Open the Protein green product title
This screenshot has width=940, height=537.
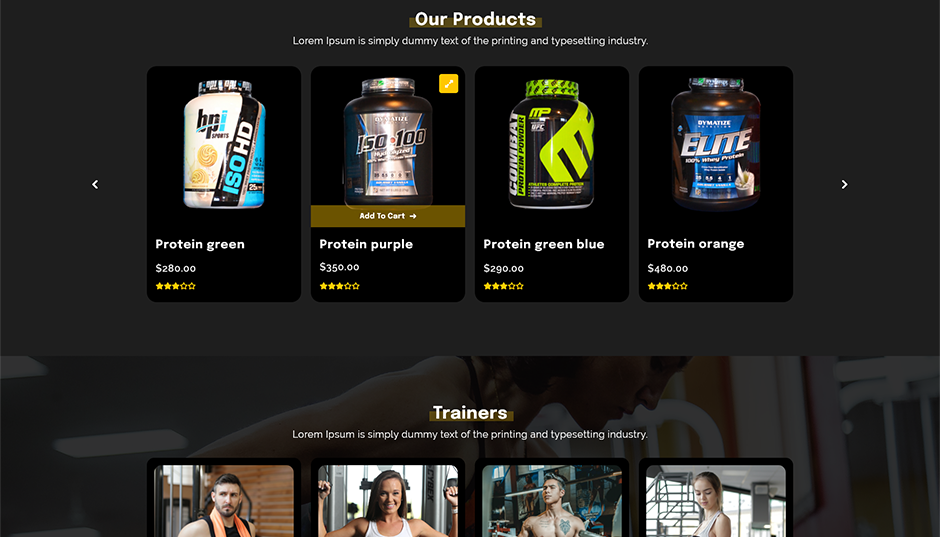[x=200, y=244]
